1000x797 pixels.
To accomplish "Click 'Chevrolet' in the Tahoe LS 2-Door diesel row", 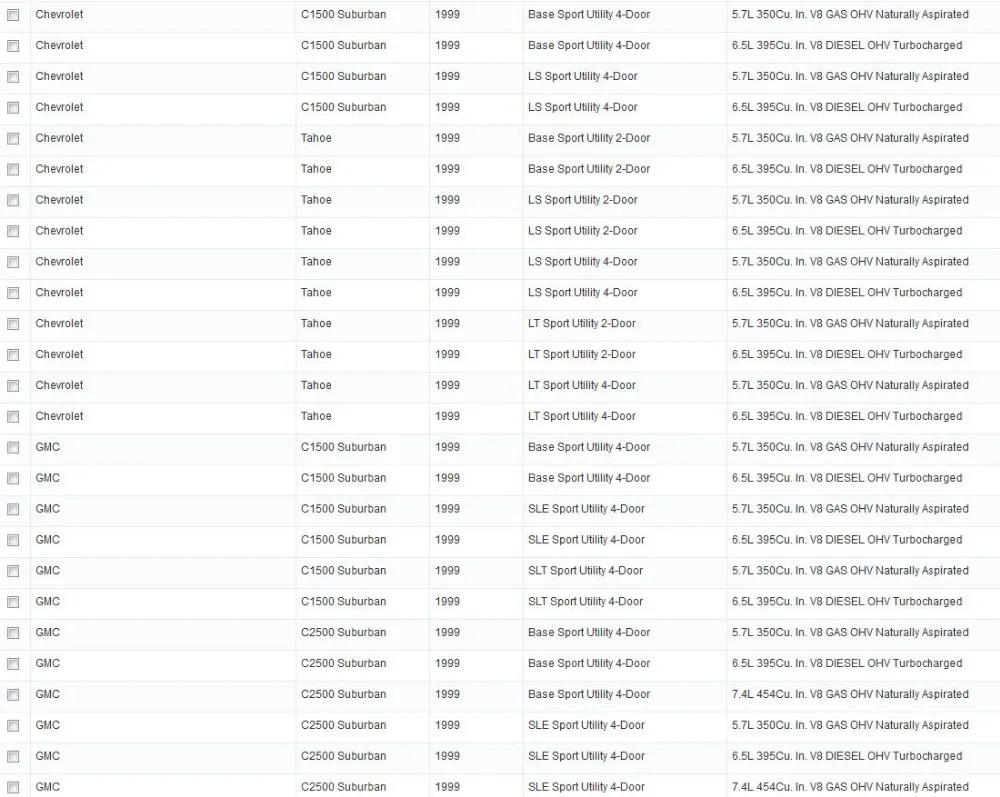I will pos(59,231).
